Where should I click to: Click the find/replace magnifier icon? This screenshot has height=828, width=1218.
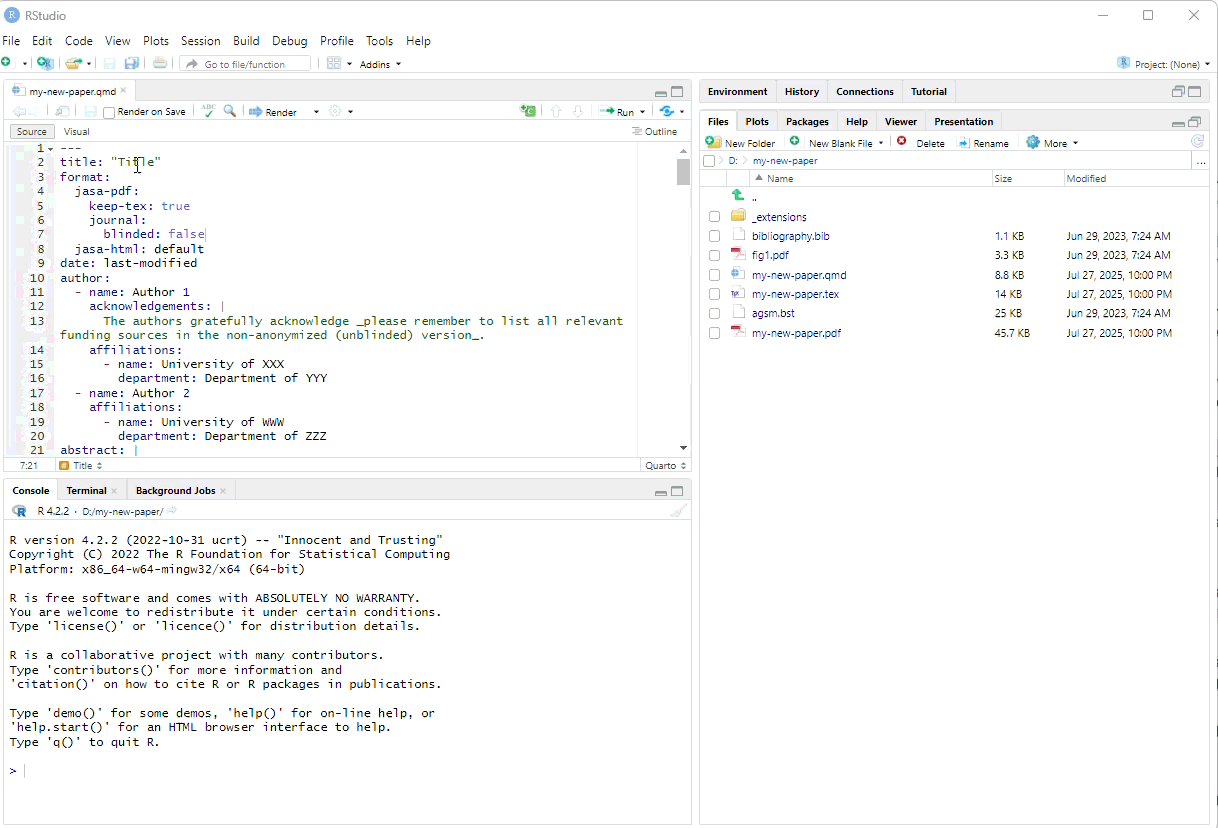pyautogui.click(x=230, y=111)
